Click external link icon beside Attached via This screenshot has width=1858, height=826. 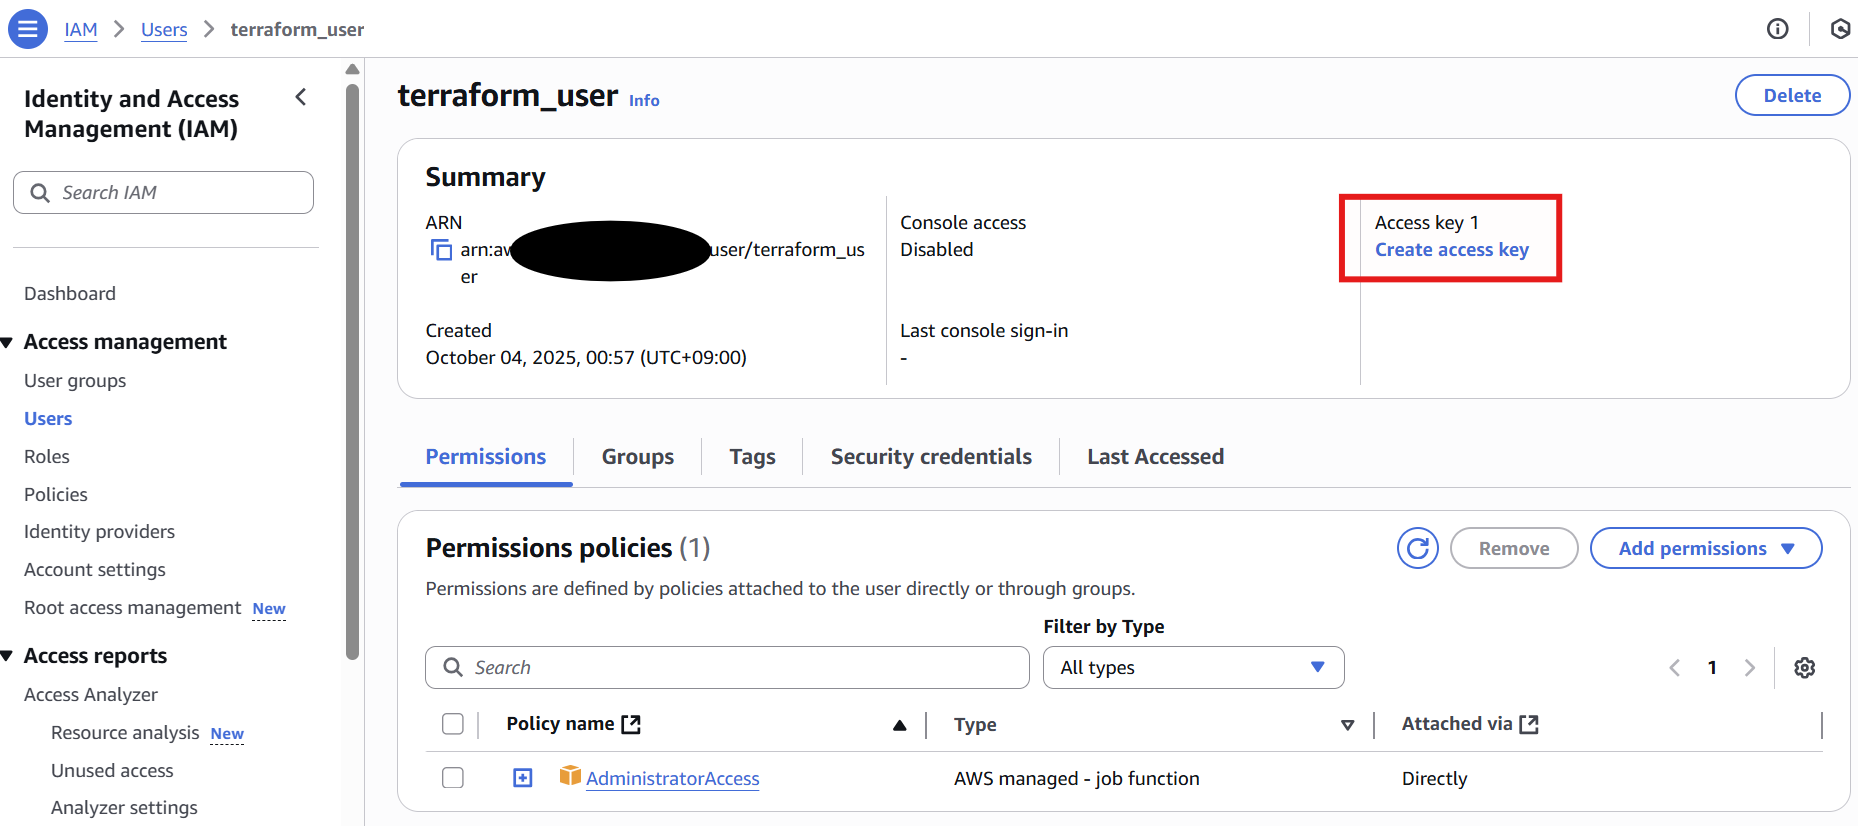1529,724
